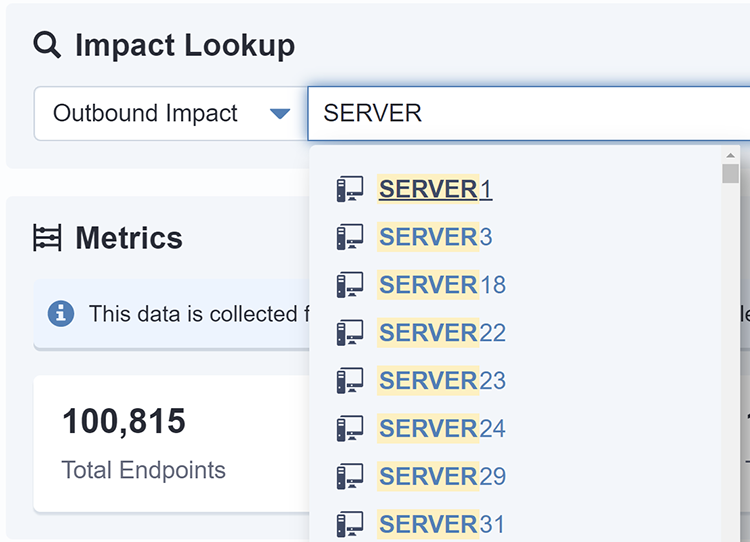Viewport: 750px width, 542px height.
Task: Select SERVER24 in the list
Action: 442,428
